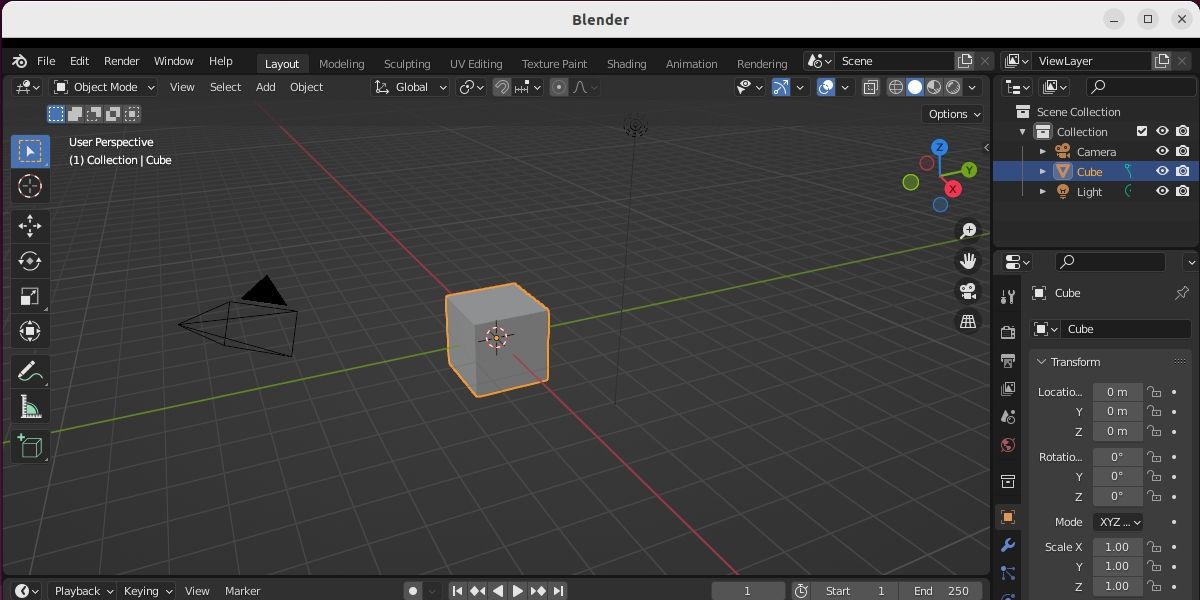This screenshot has height=600, width=1200.
Task: Toggle camera view with sidebar camera icon
Action: 967,291
